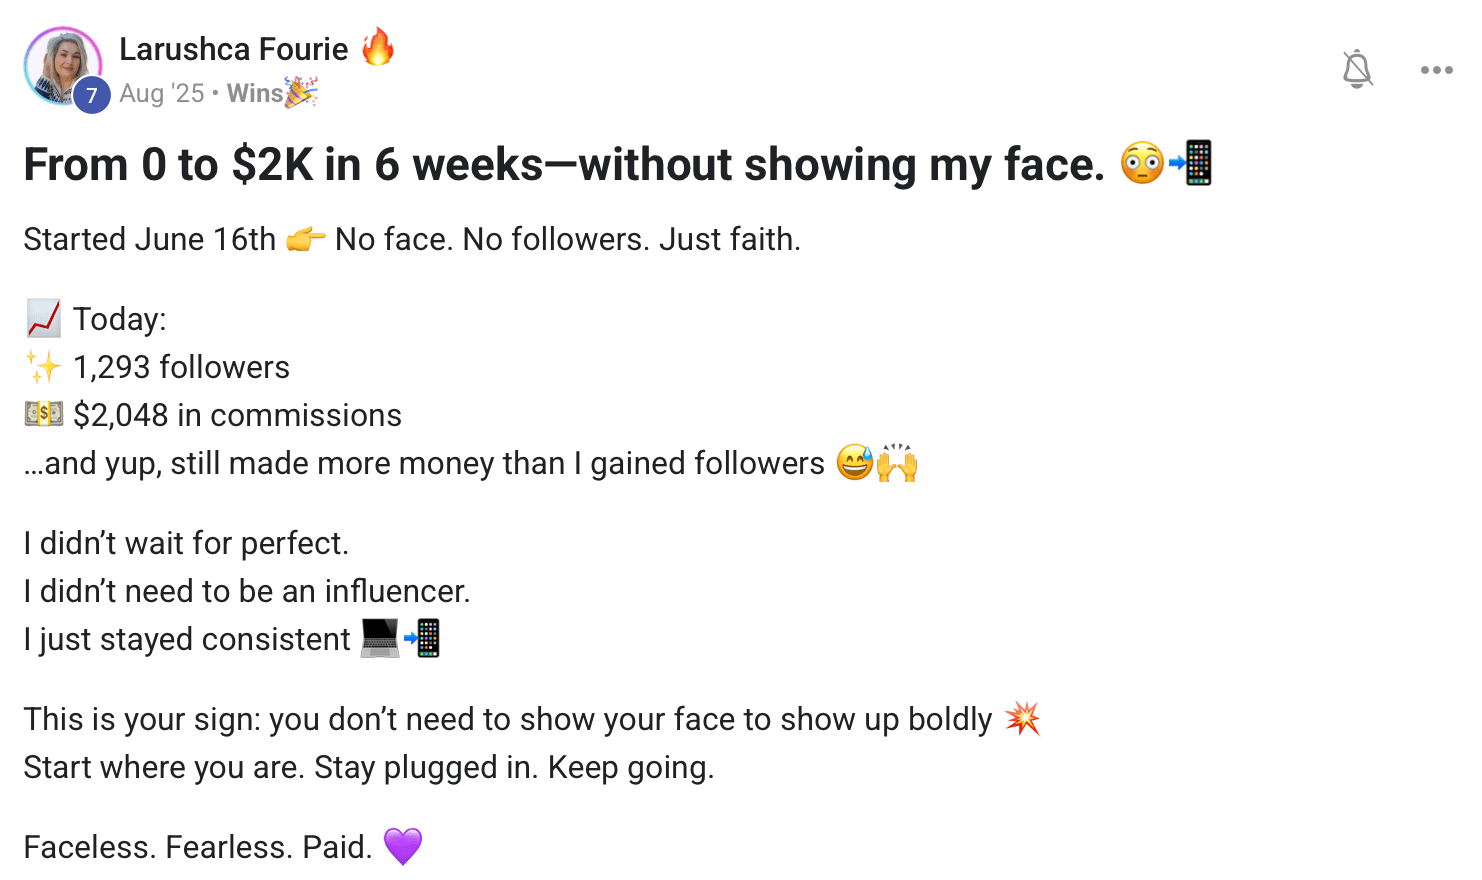This screenshot has width=1482, height=880.
Task: Open the three-dot more options menu
Action: click(1436, 70)
